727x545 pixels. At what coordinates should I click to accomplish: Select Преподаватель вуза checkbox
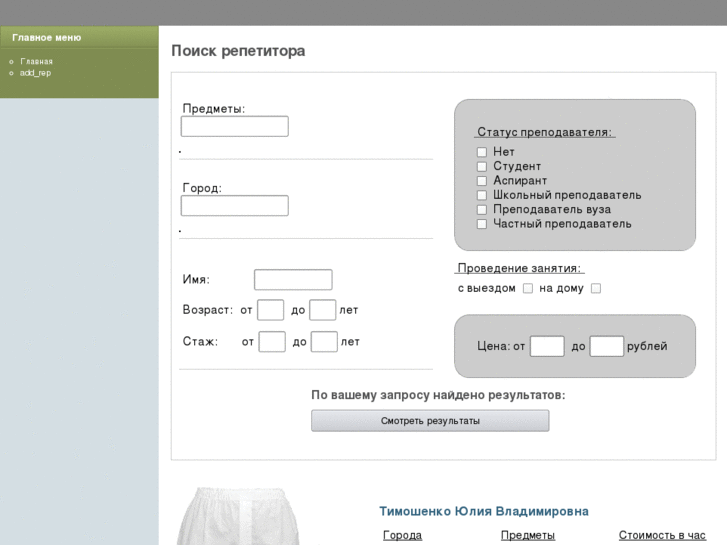pos(482,210)
